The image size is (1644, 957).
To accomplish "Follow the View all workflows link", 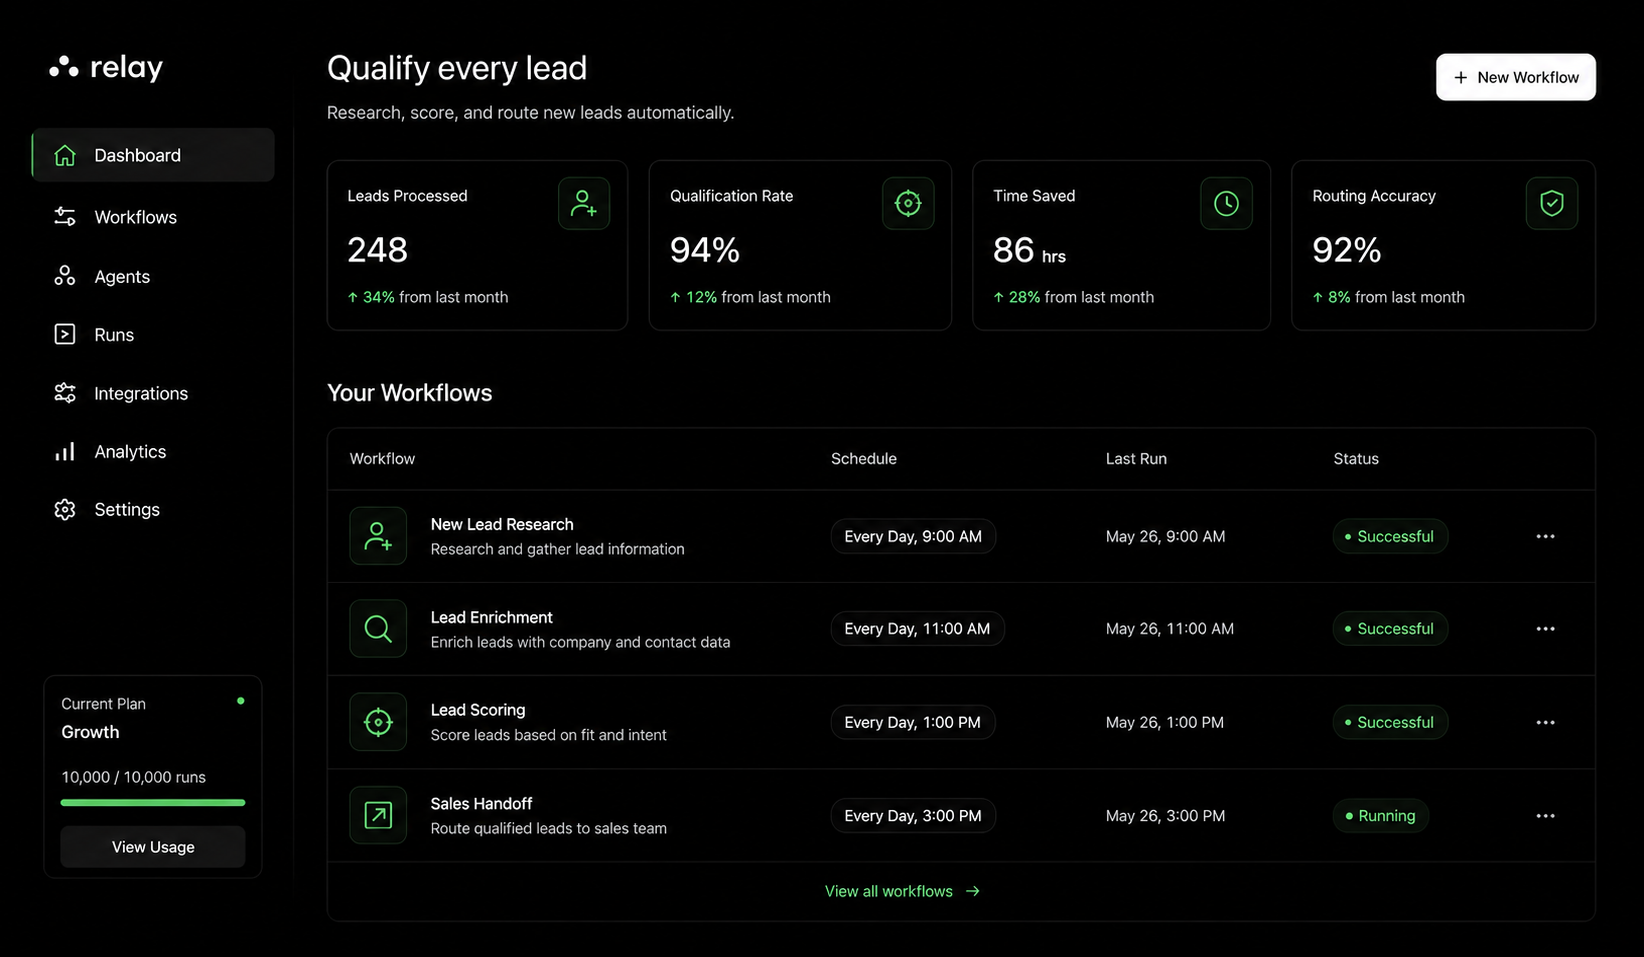I will coord(889,891).
